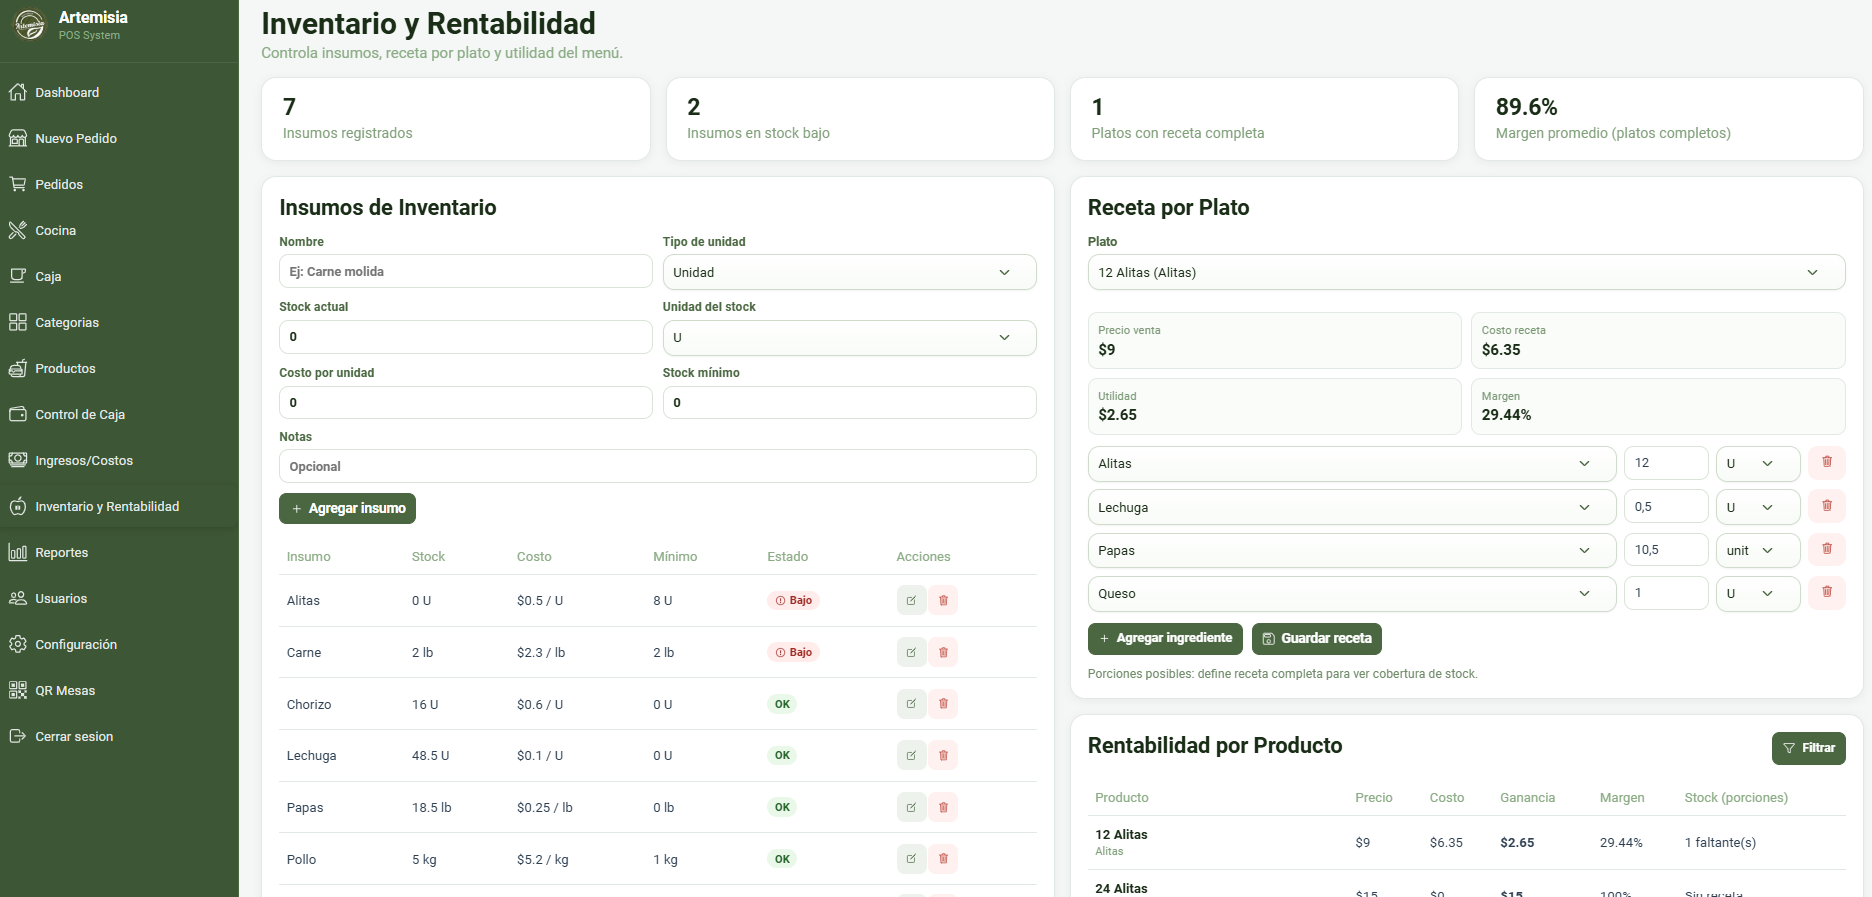
Task: Click Cerrar sesion to log out
Action: coord(119,736)
